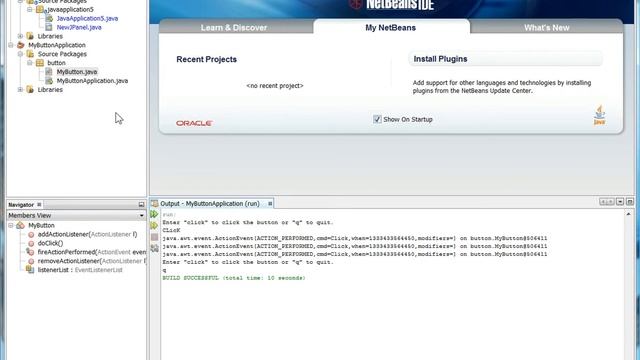Image resolution: width=640 pixels, height=360 pixels.
Task: Expand Libraries under MyButtonApplication
Action: pyautogui.click(x=20, y=89)
